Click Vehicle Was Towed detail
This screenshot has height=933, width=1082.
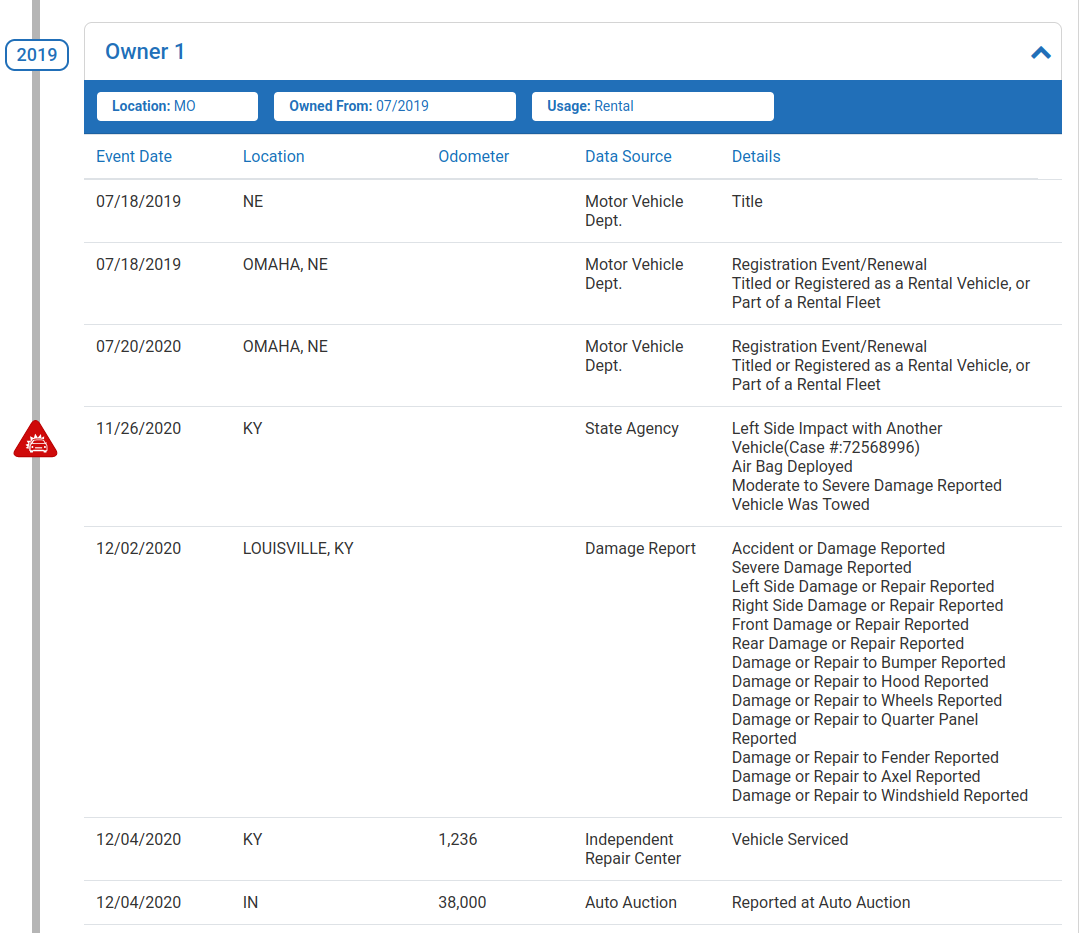coord(800,504)
